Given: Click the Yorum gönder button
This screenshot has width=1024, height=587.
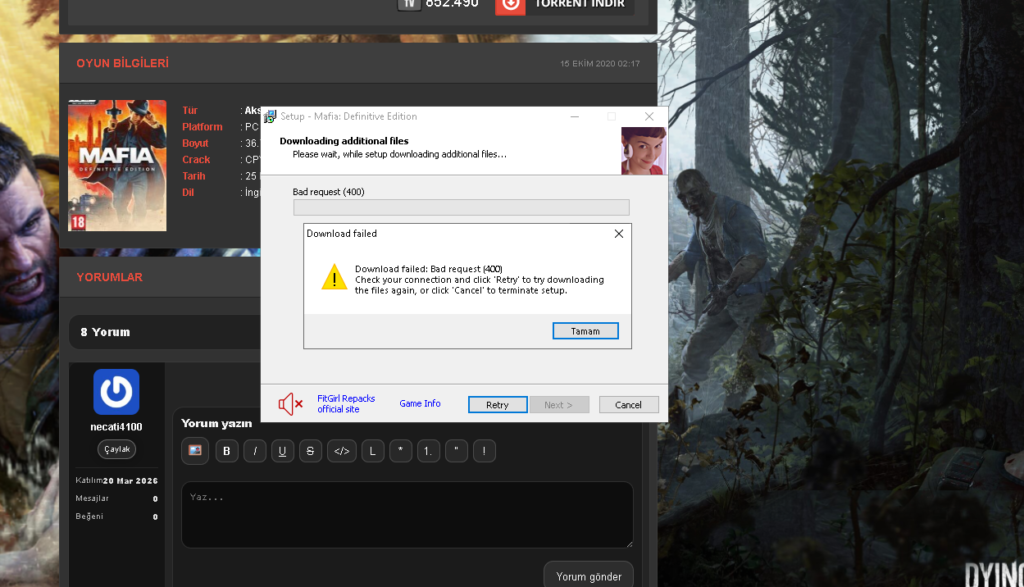Looking at the screenshot, I should click(x=588, y=576).
